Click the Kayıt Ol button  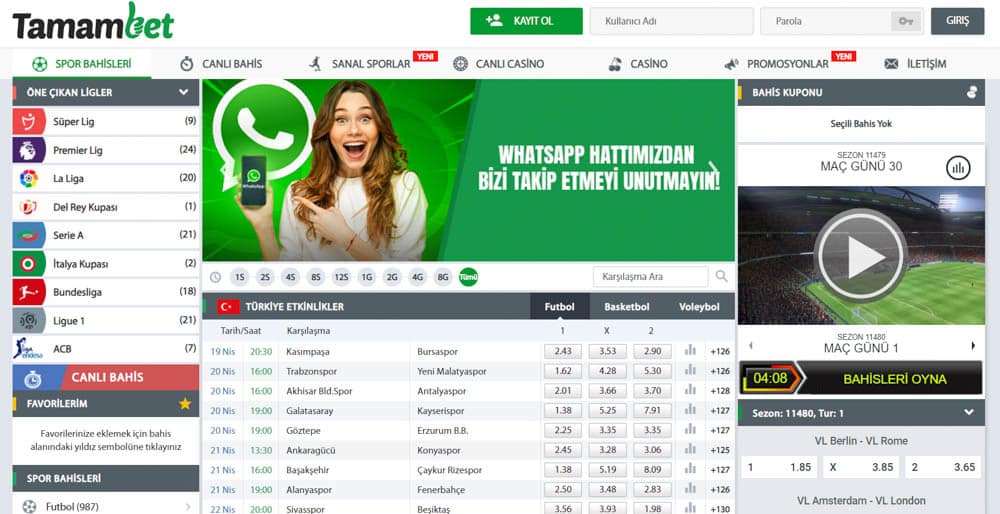click(x=526, y=21)
